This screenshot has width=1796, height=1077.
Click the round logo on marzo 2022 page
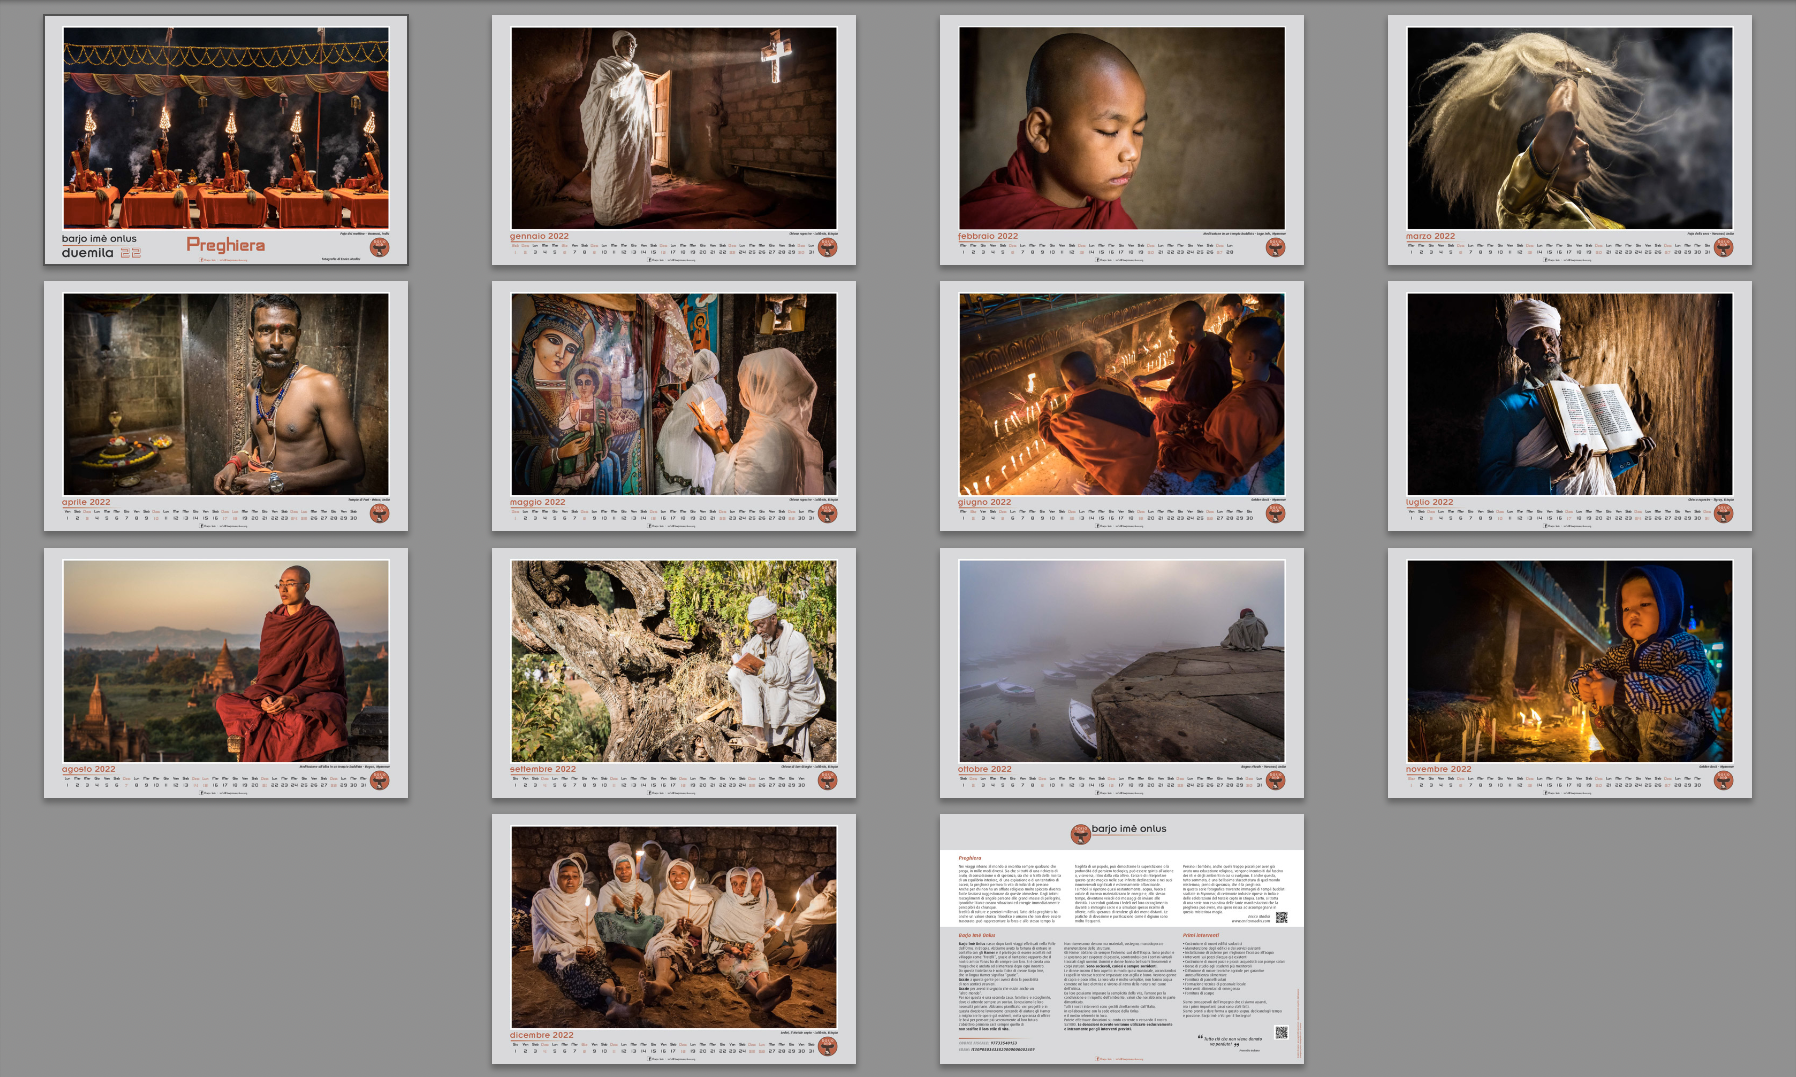tap(1723, 247)
